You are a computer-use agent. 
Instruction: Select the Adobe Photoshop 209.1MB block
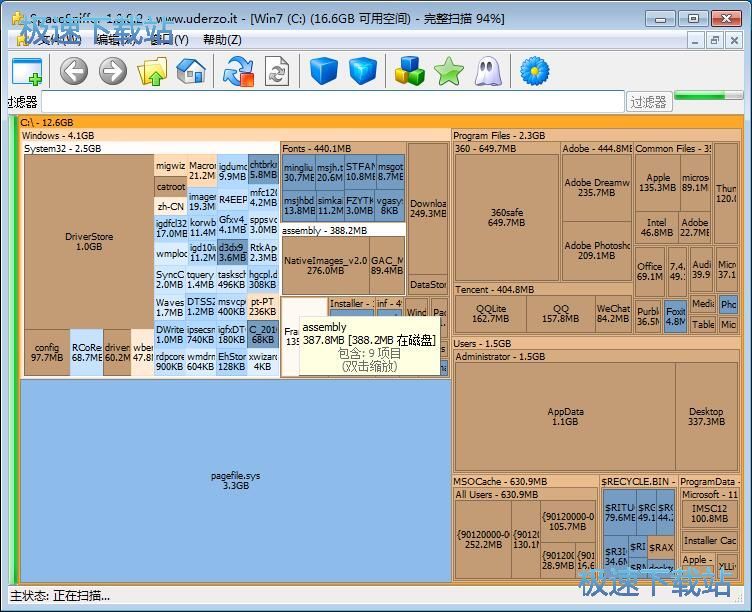(x=597, y=250)
